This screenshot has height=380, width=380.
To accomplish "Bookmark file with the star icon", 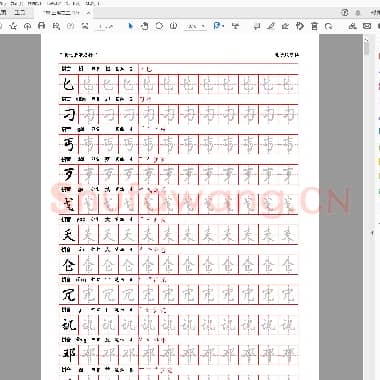I will (x=13, y=26).
